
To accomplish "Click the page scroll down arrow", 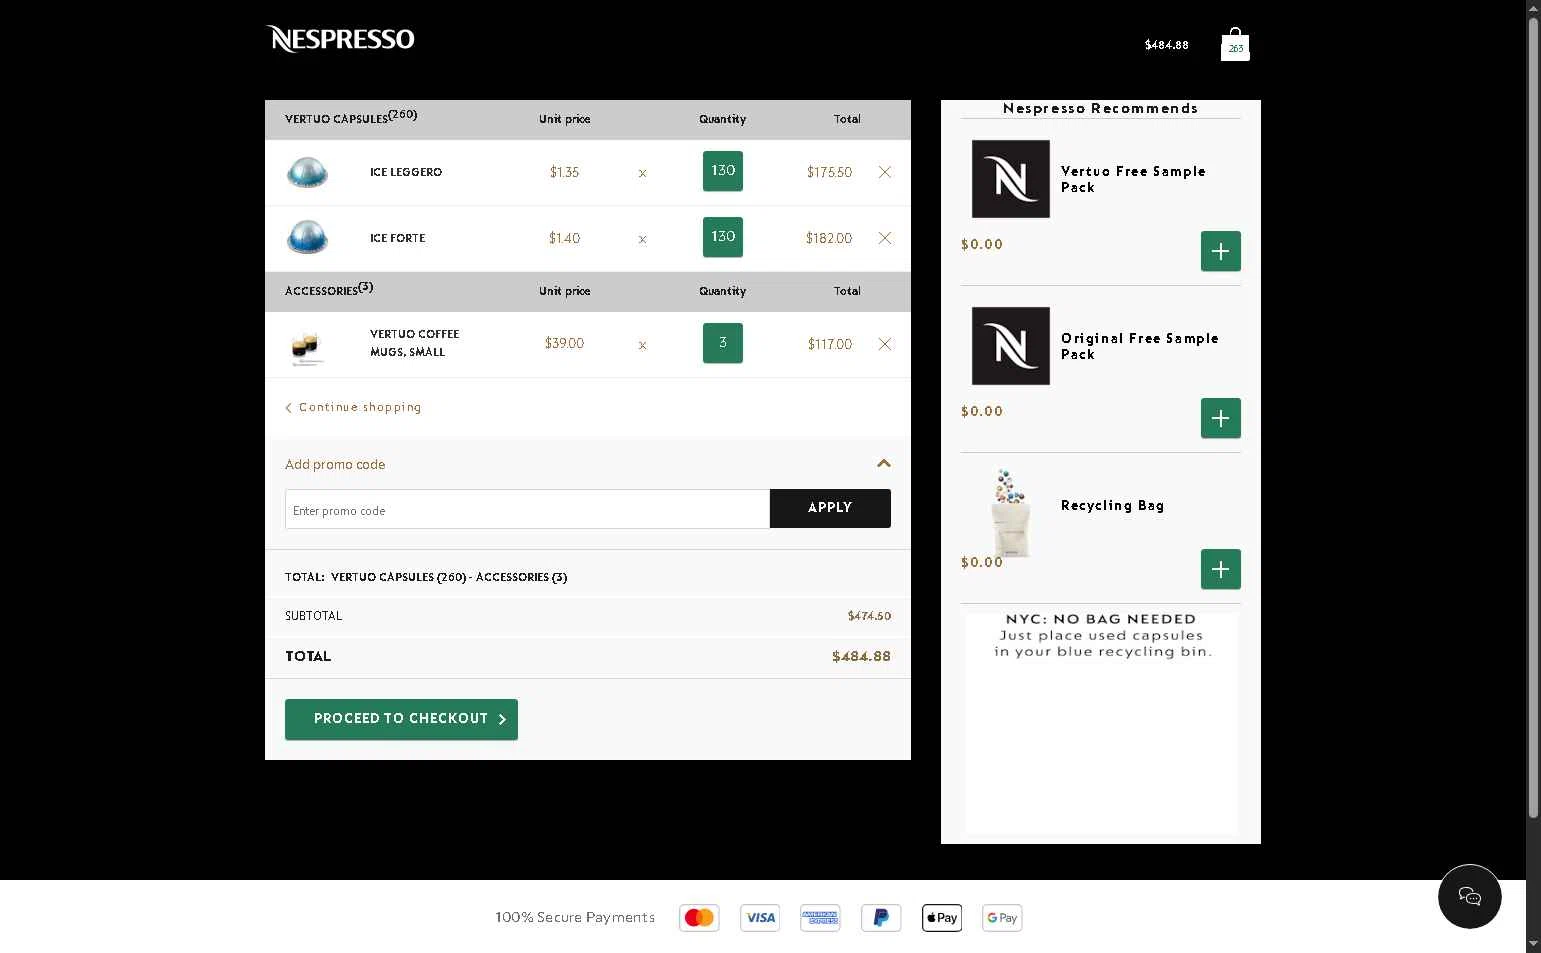I will [1533, 944].
